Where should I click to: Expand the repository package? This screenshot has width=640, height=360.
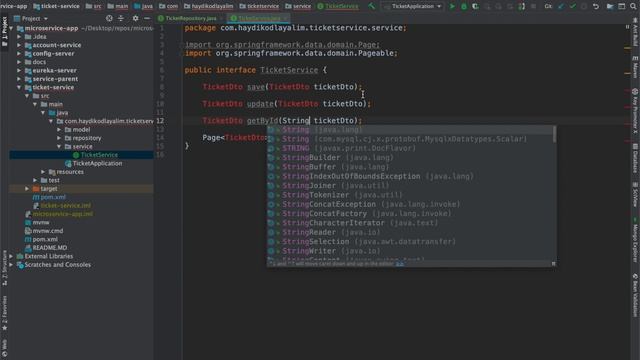59,138
